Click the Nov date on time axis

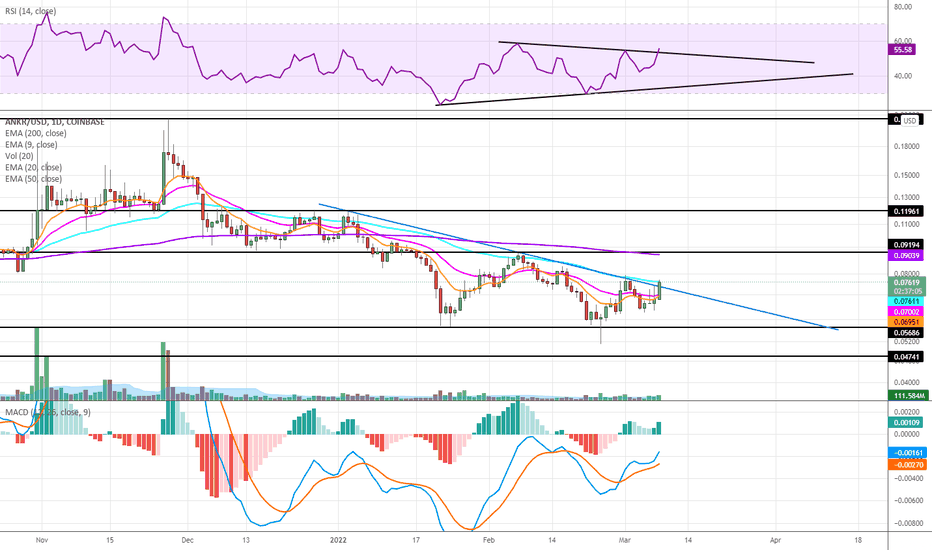(42, 540)
